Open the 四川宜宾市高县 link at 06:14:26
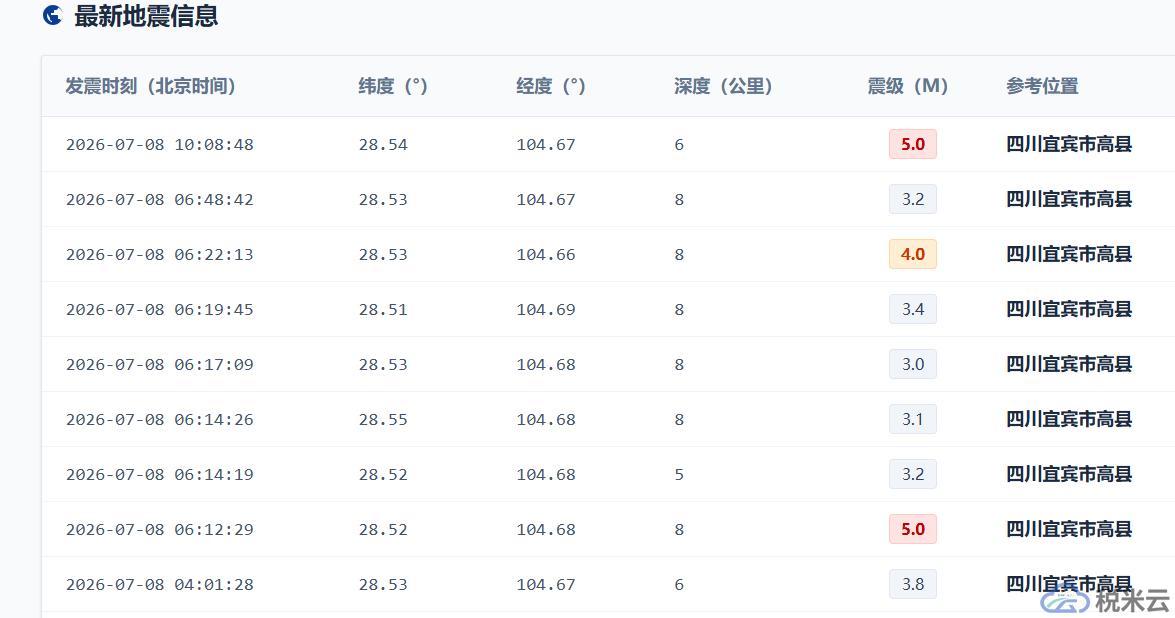Viewport: 1175px width, 618px height. tap(1069, 419)
